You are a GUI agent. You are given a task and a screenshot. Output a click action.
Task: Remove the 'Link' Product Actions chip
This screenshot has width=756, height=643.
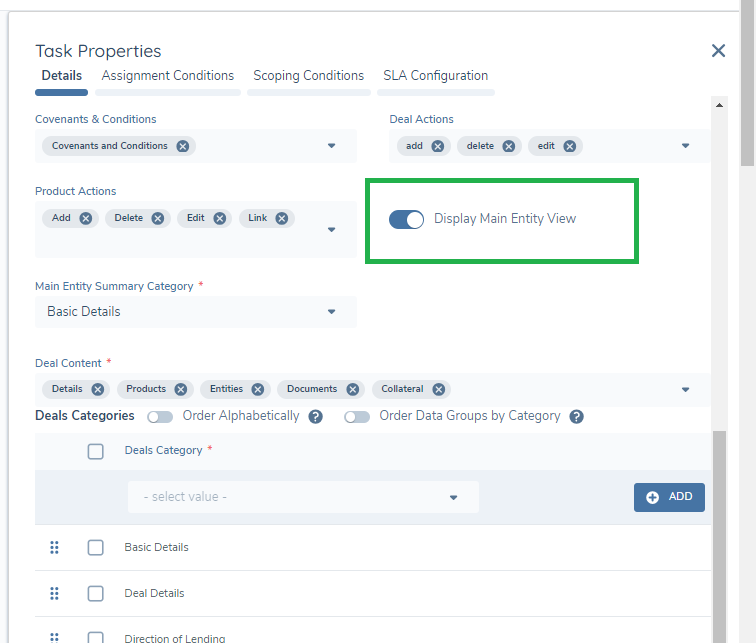click(282, 218)
